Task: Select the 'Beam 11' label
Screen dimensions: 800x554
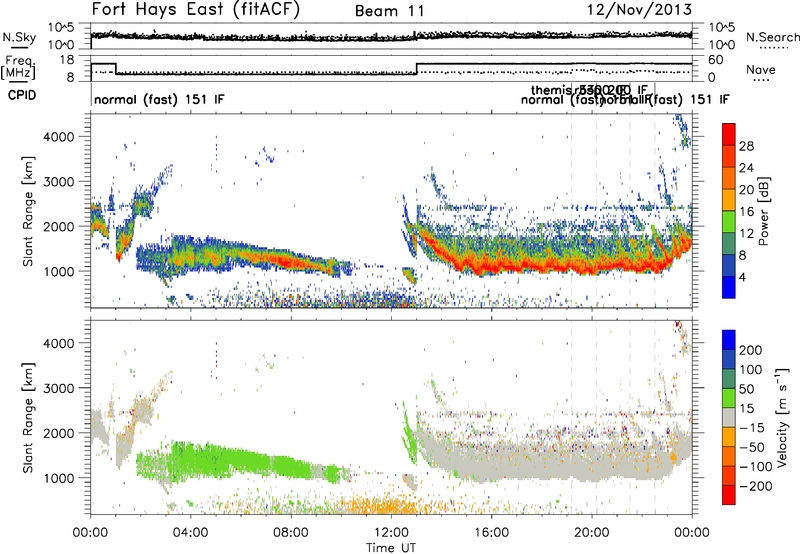Action: coord(390,11)
